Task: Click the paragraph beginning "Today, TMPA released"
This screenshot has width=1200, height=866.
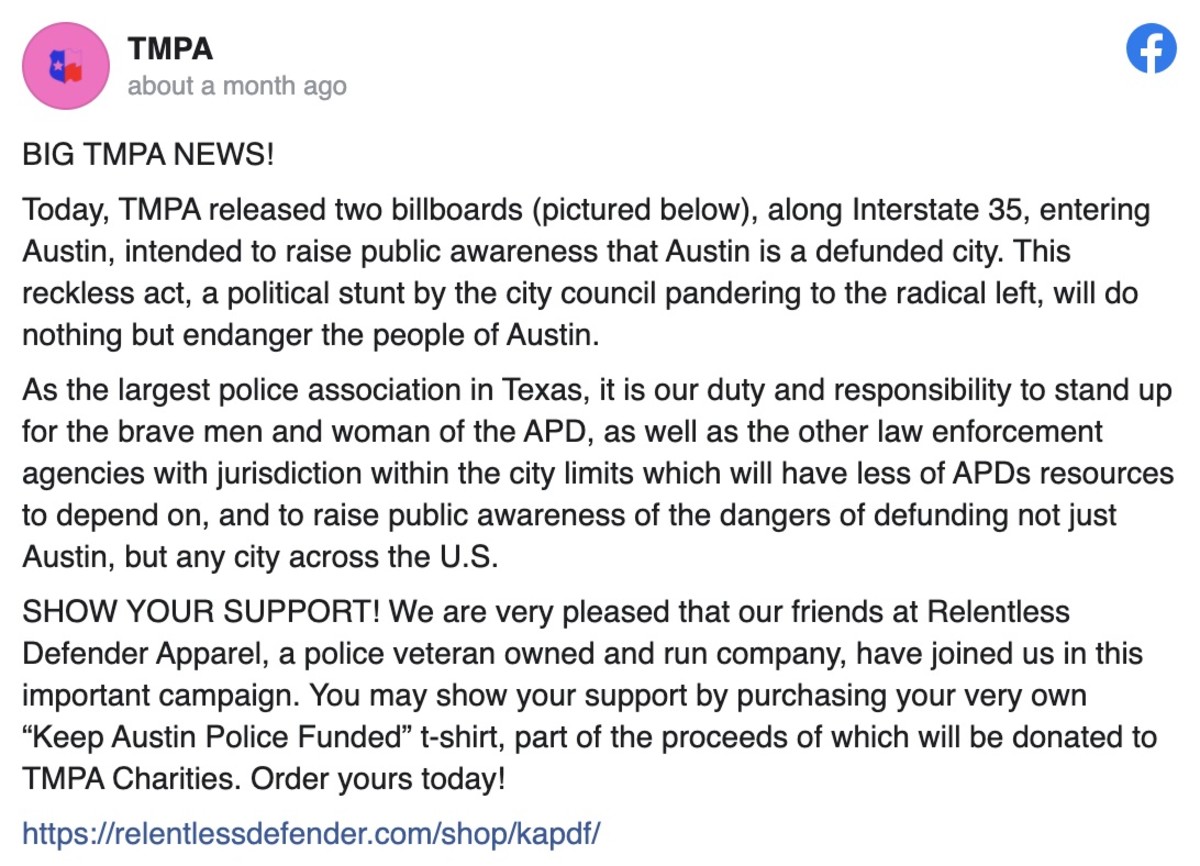Action: coord(587,273)
